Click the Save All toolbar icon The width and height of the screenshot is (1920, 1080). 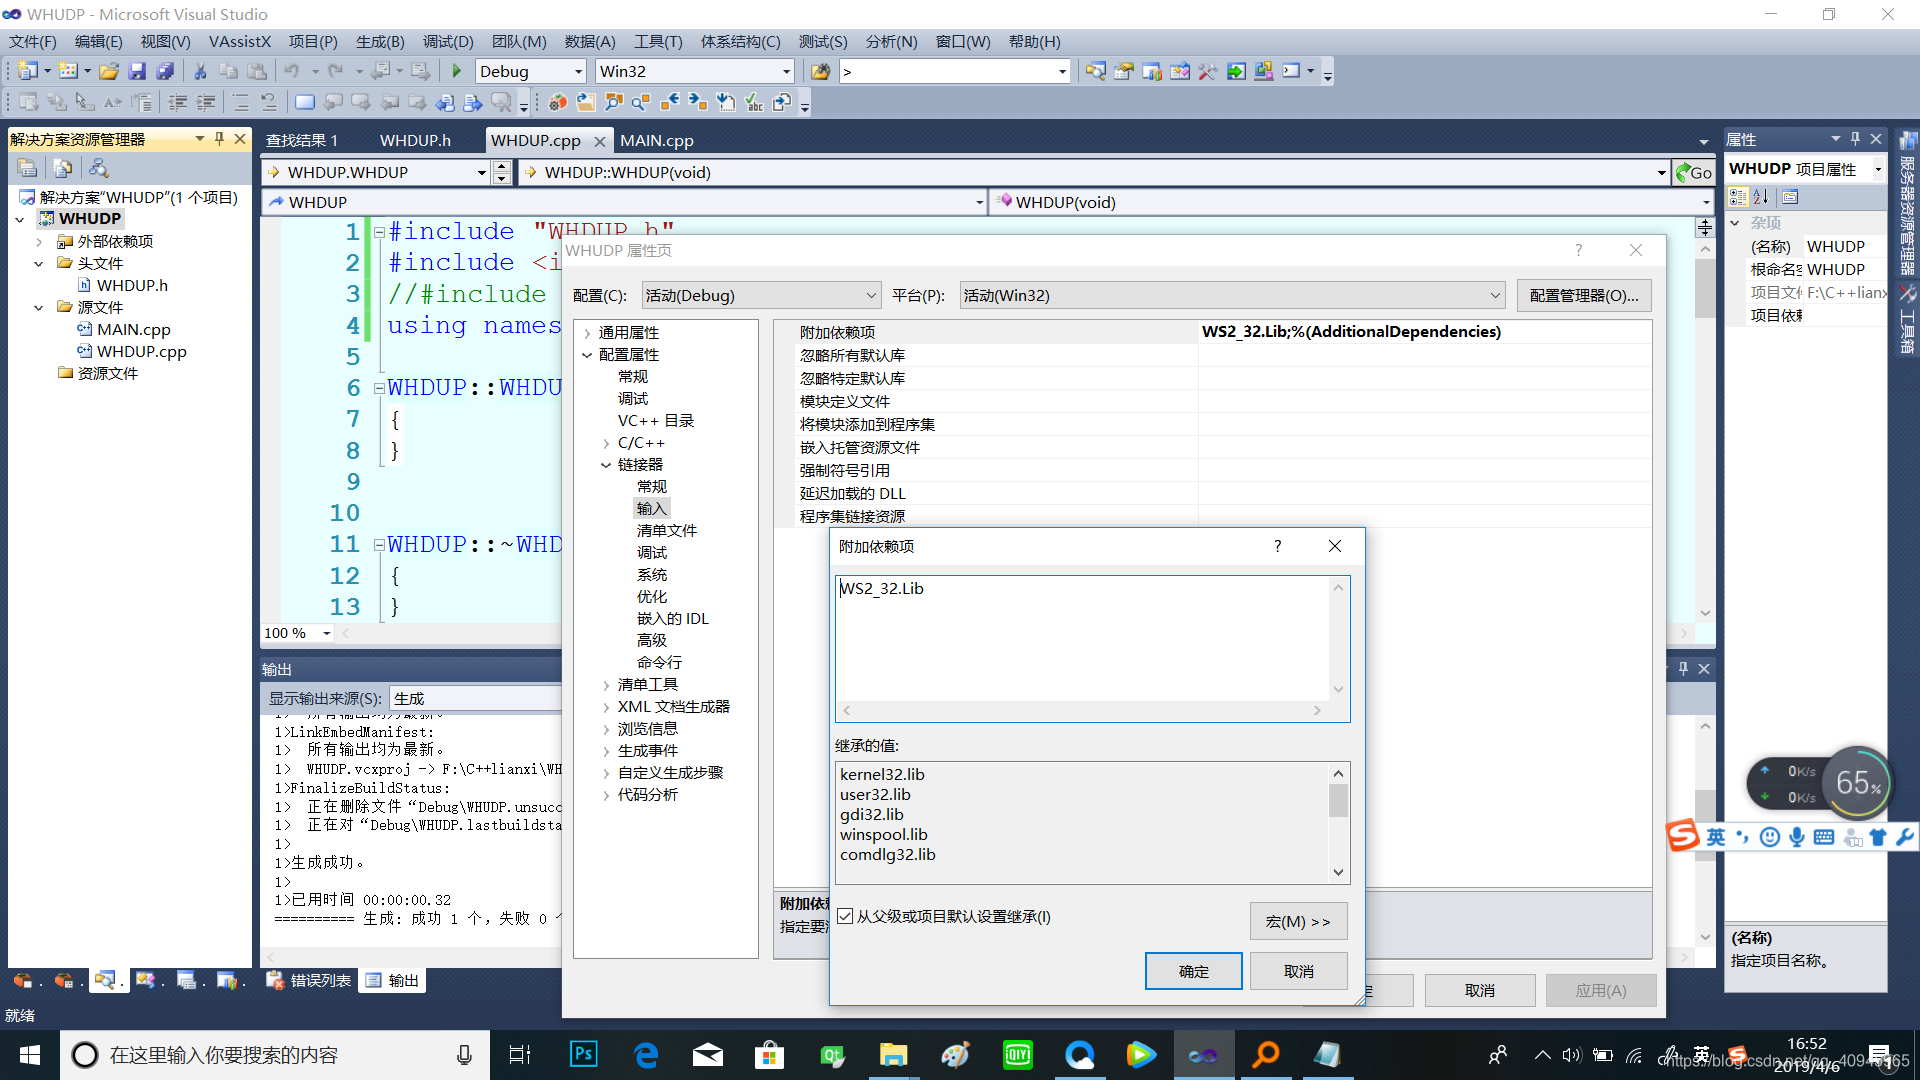(x=165, y=71)
